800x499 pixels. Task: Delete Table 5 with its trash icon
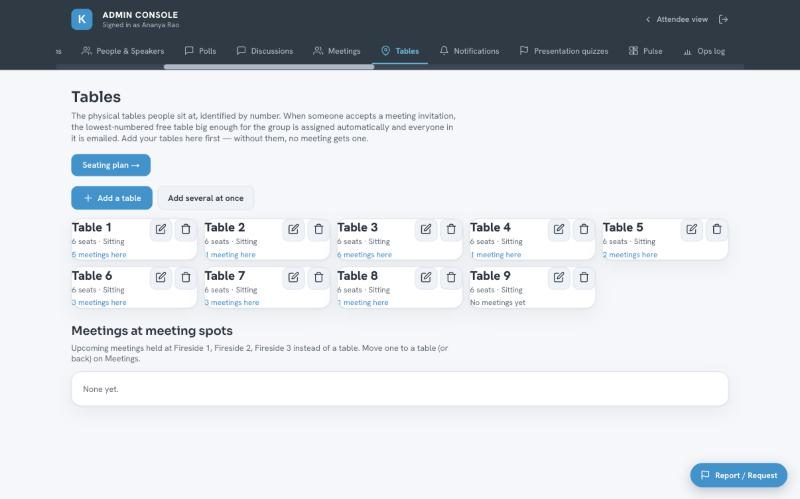coord(716,229)
